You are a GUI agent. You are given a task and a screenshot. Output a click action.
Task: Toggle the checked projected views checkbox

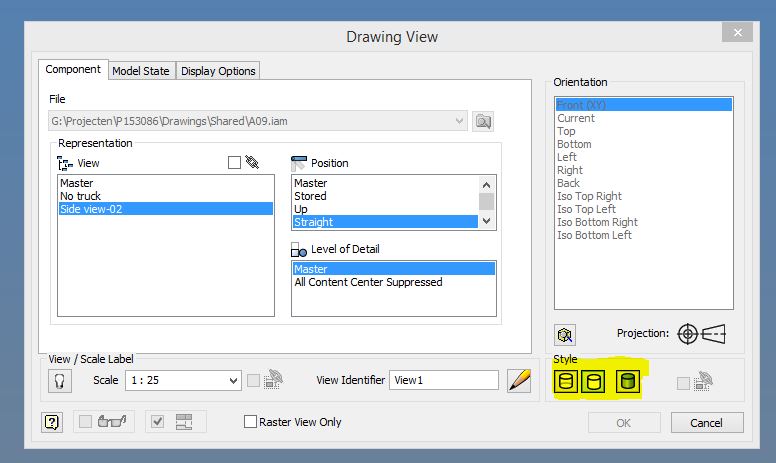click(157, 421)
